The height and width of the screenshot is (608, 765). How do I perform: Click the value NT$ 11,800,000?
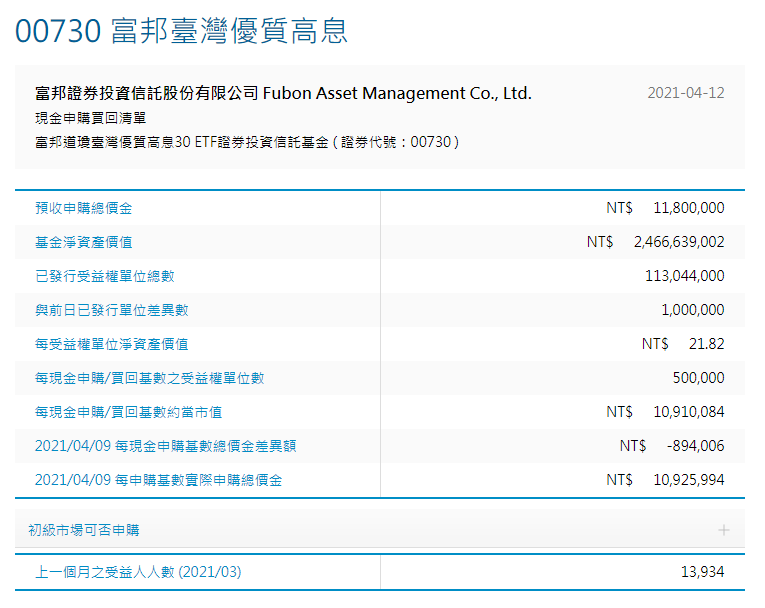click(665, 208)
